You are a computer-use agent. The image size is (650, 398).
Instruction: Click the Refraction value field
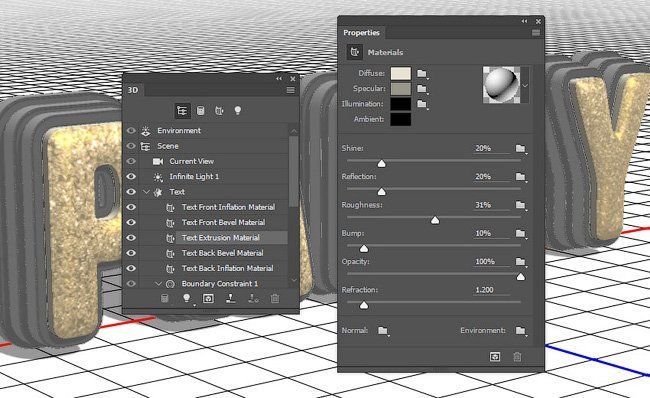coord(492,290)
